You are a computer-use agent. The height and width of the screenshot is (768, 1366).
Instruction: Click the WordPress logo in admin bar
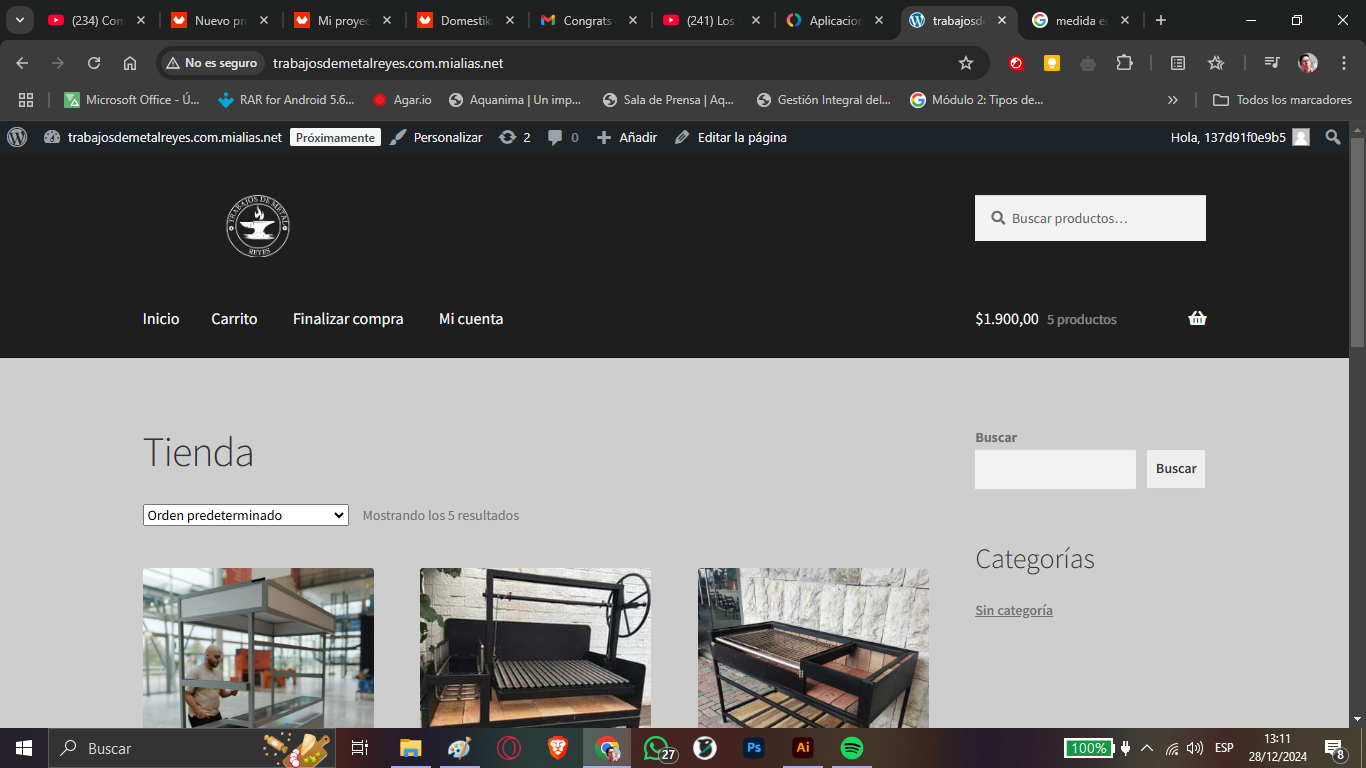coord(17,137)
